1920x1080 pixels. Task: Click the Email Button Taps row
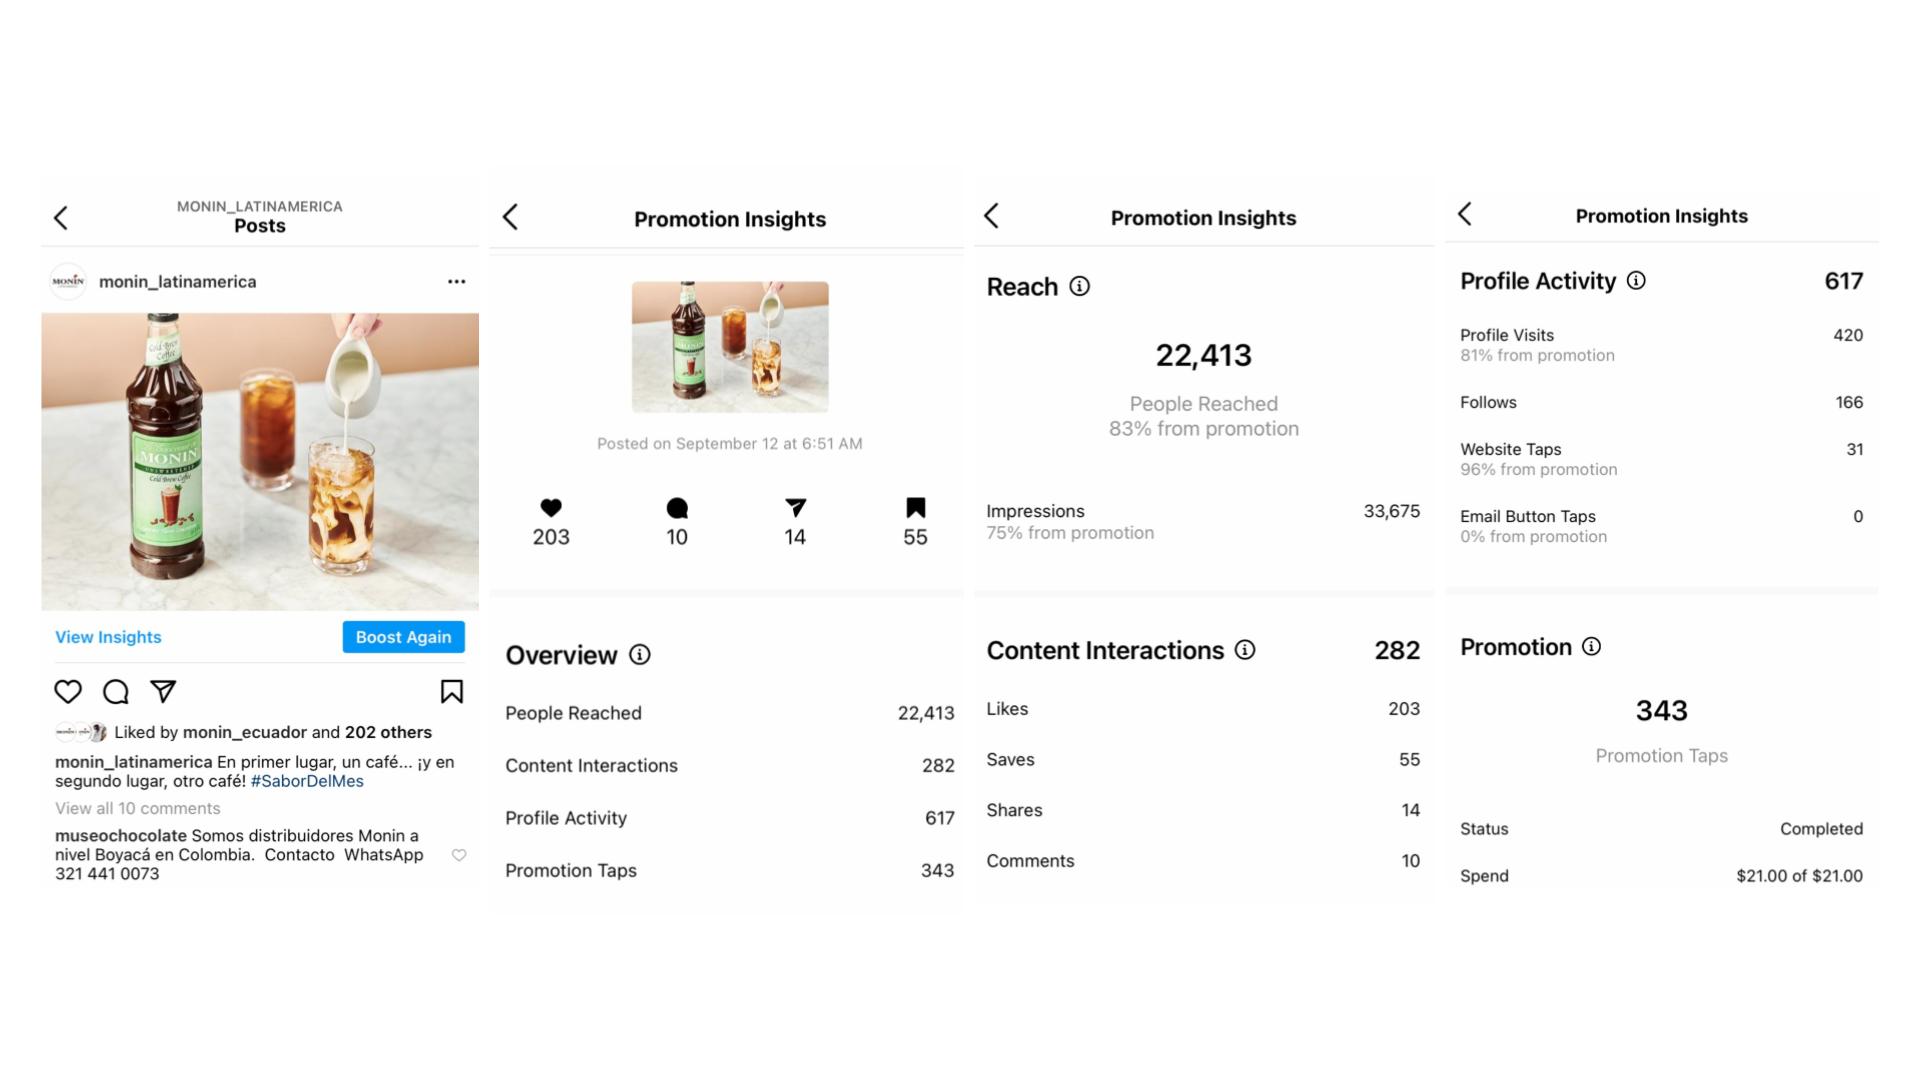pyautogui.click(x=1661, y=526)
